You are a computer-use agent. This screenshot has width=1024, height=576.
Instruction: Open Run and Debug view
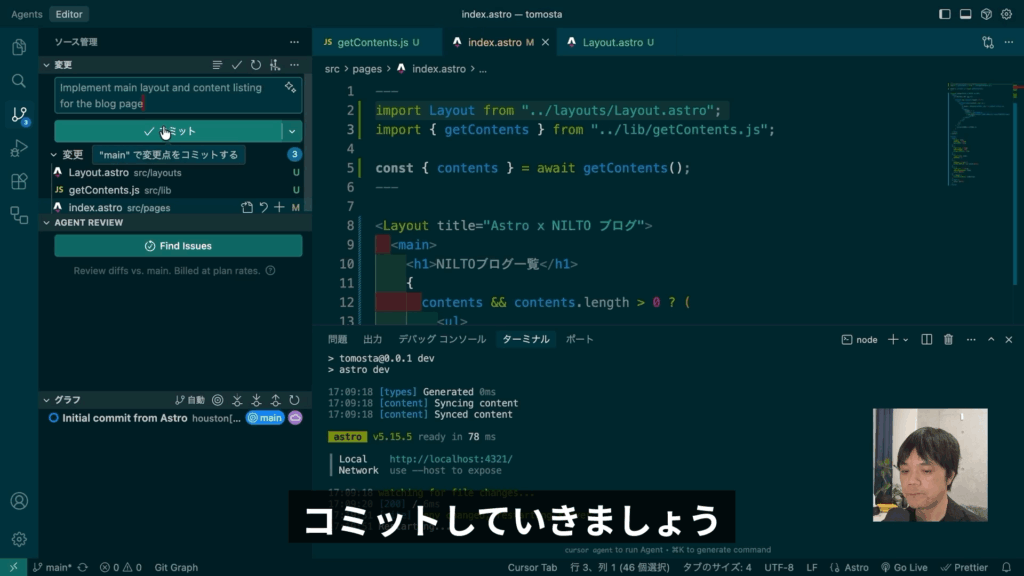pos(19,148)
